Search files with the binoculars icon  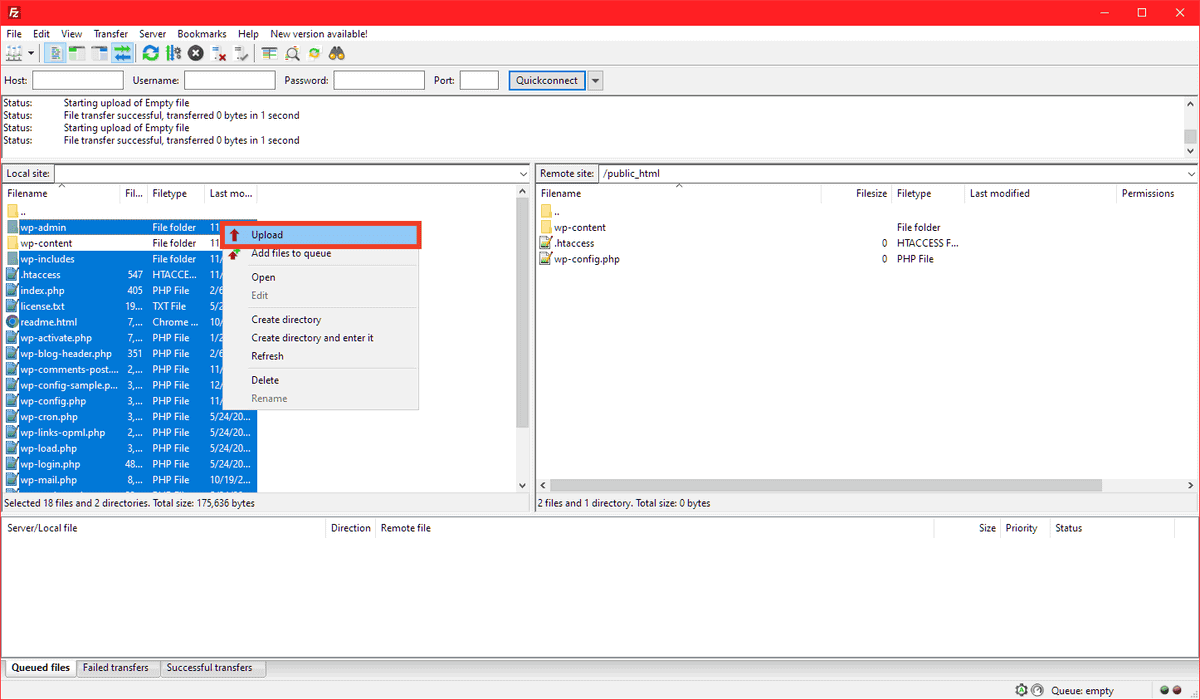(337, 53)
